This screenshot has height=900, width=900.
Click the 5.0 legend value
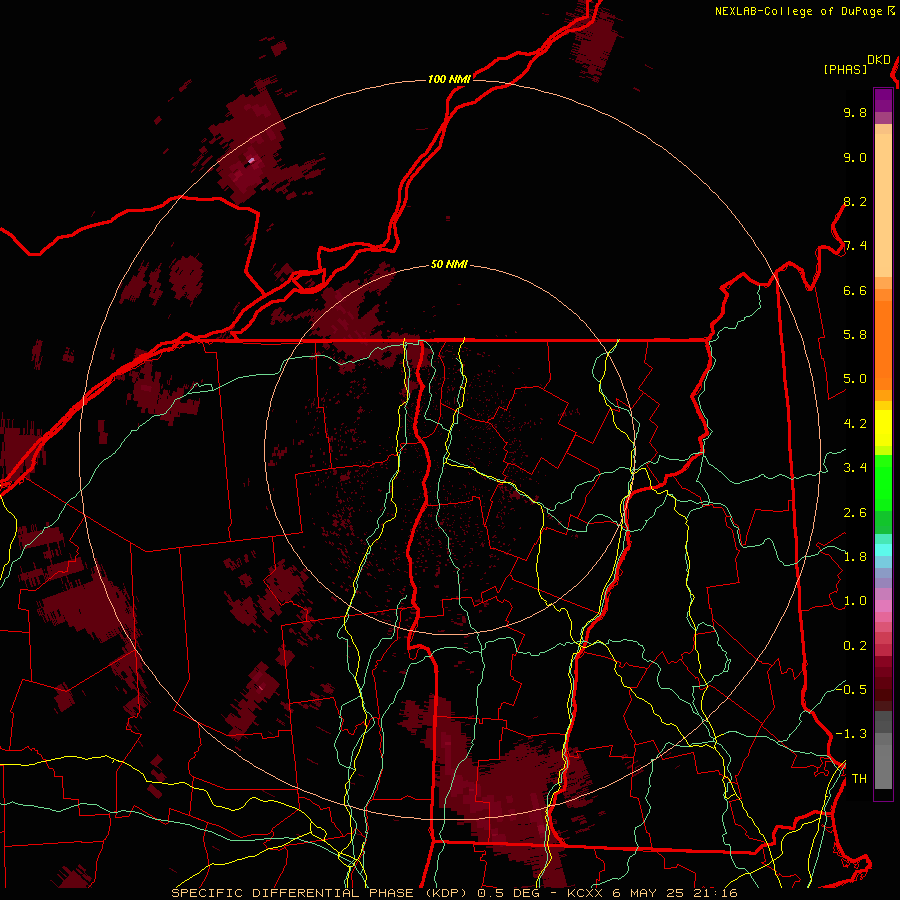[855, 379]
